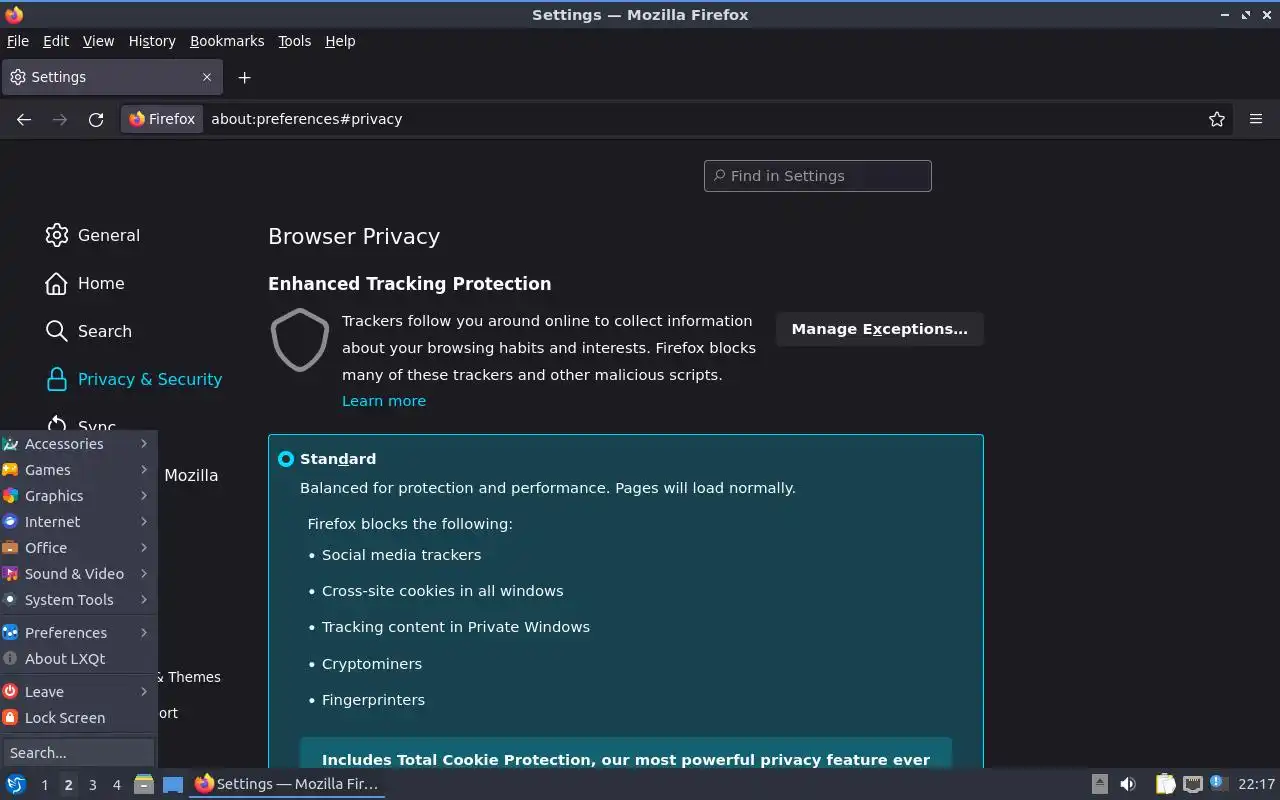Expand the Accessories submenu arrow

click(144, 444)
